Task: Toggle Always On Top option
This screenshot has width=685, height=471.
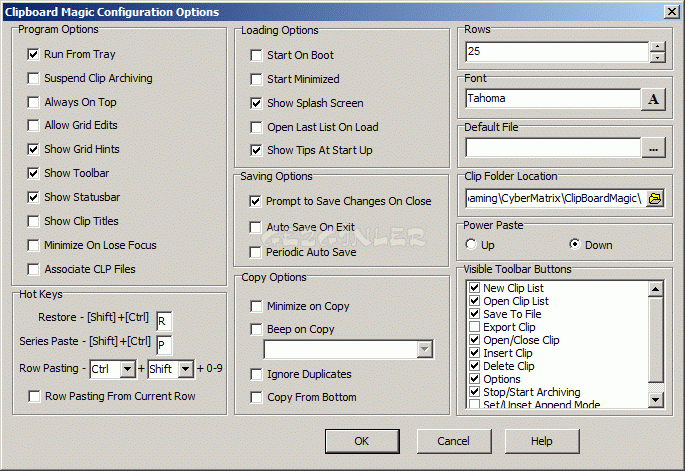Action: [x=33, y=102]
